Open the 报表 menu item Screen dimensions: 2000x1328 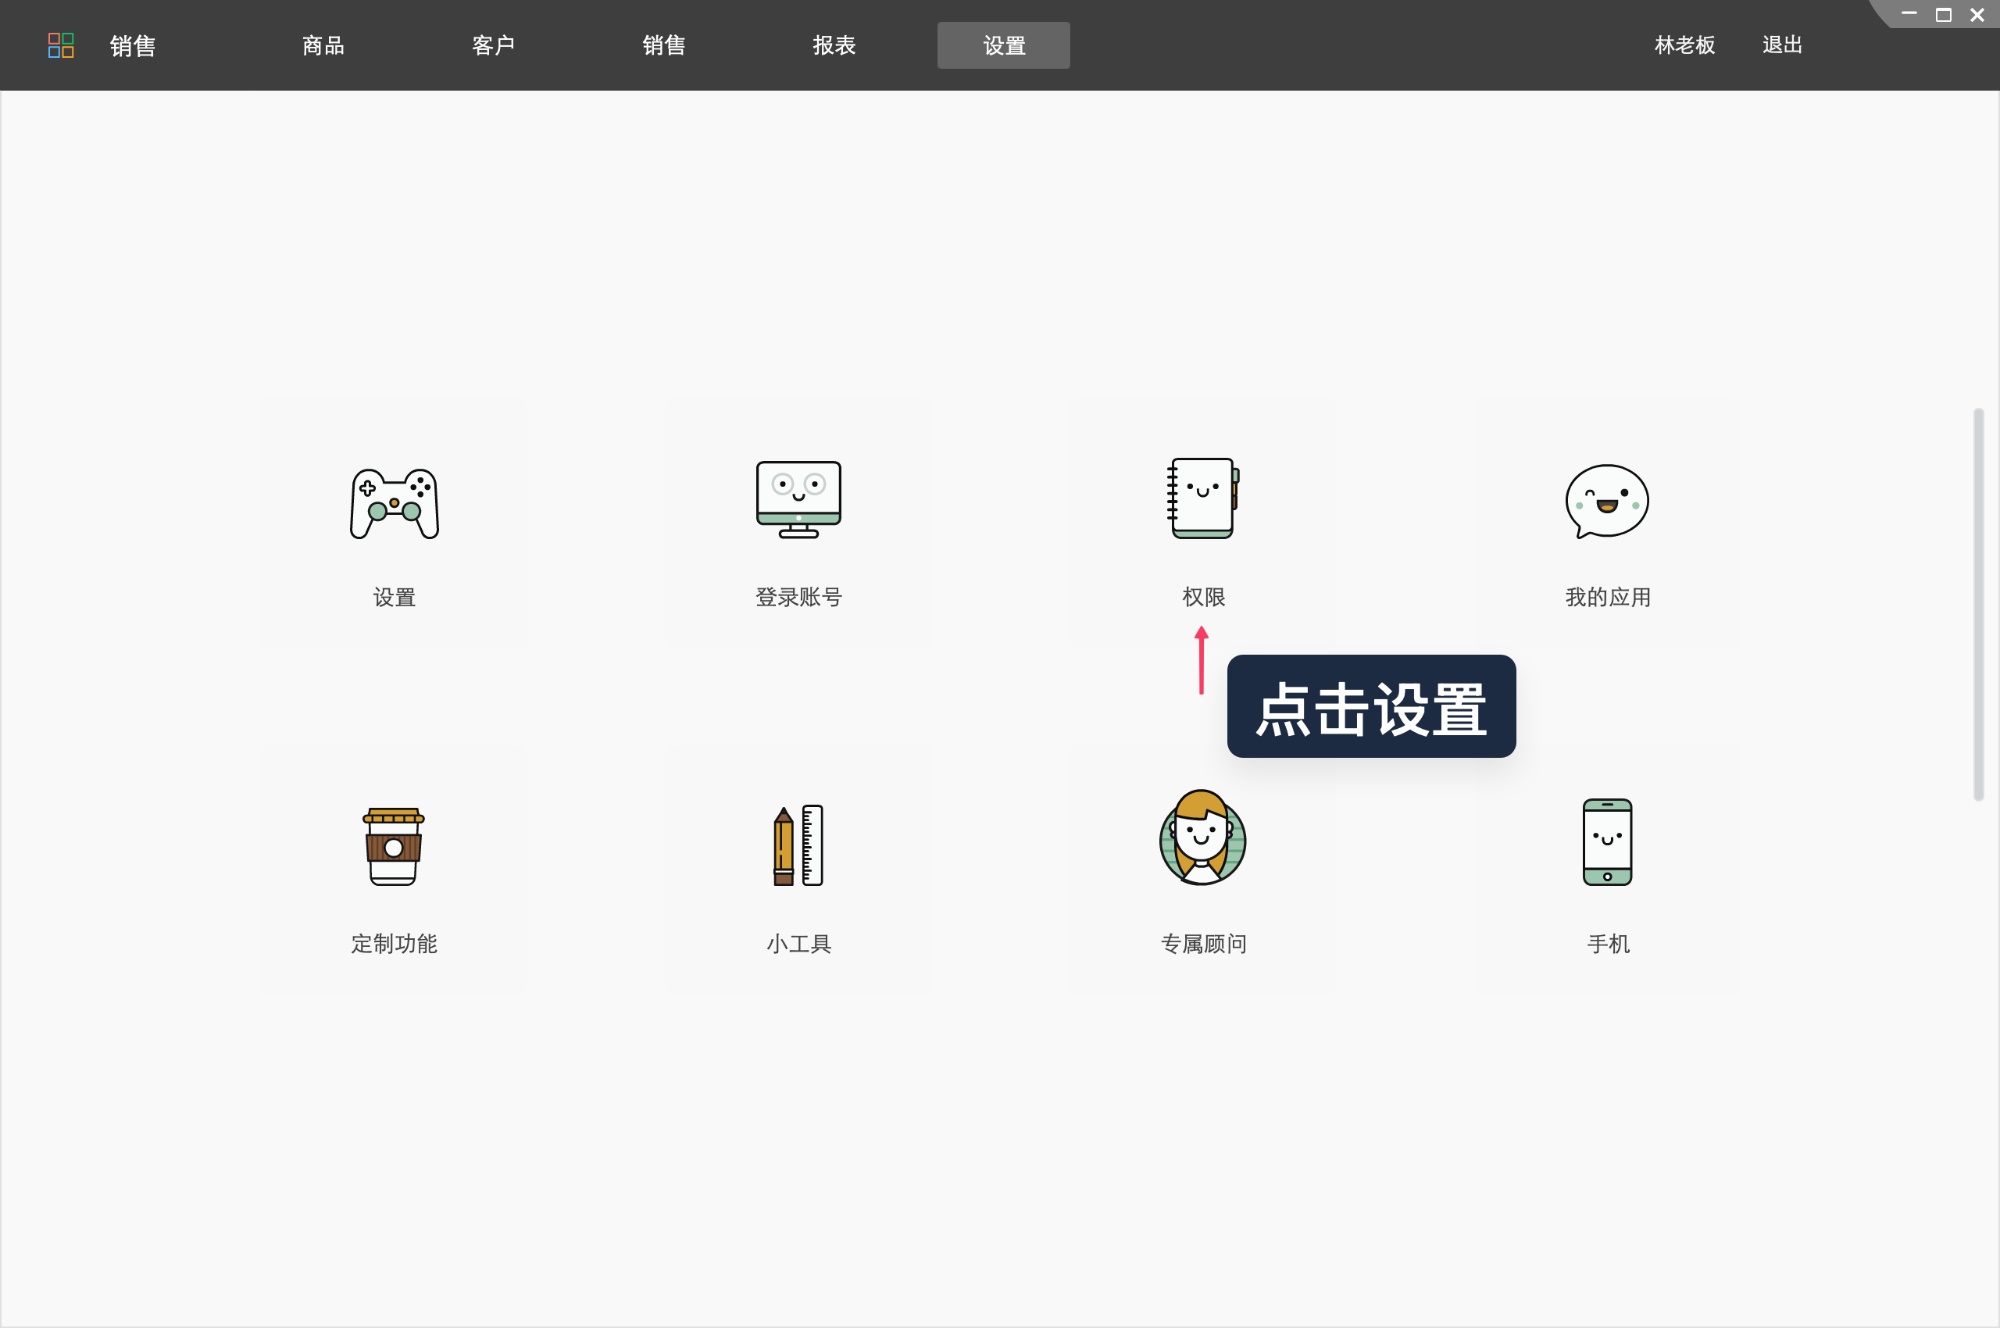[833, 45]
